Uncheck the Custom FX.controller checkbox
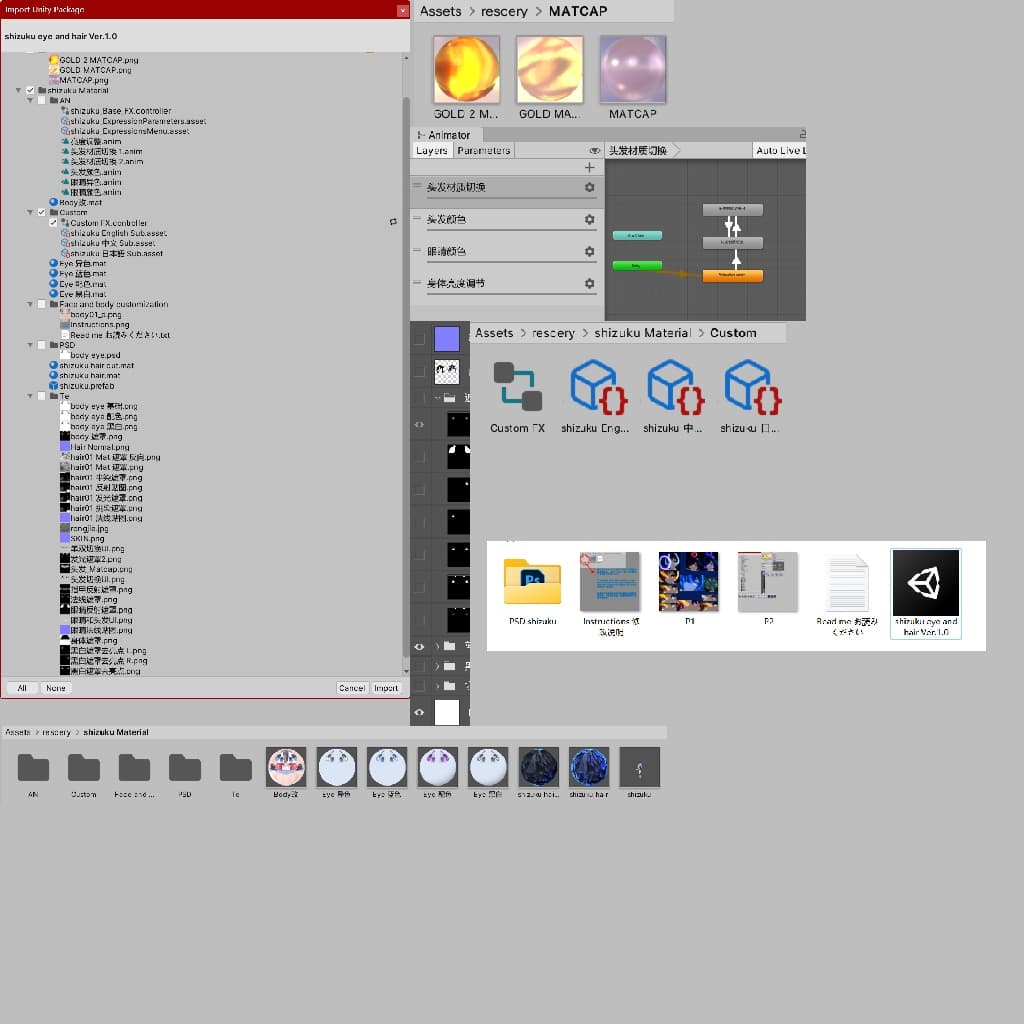This screenshot has width=1024, height=1024. (53, 223)
